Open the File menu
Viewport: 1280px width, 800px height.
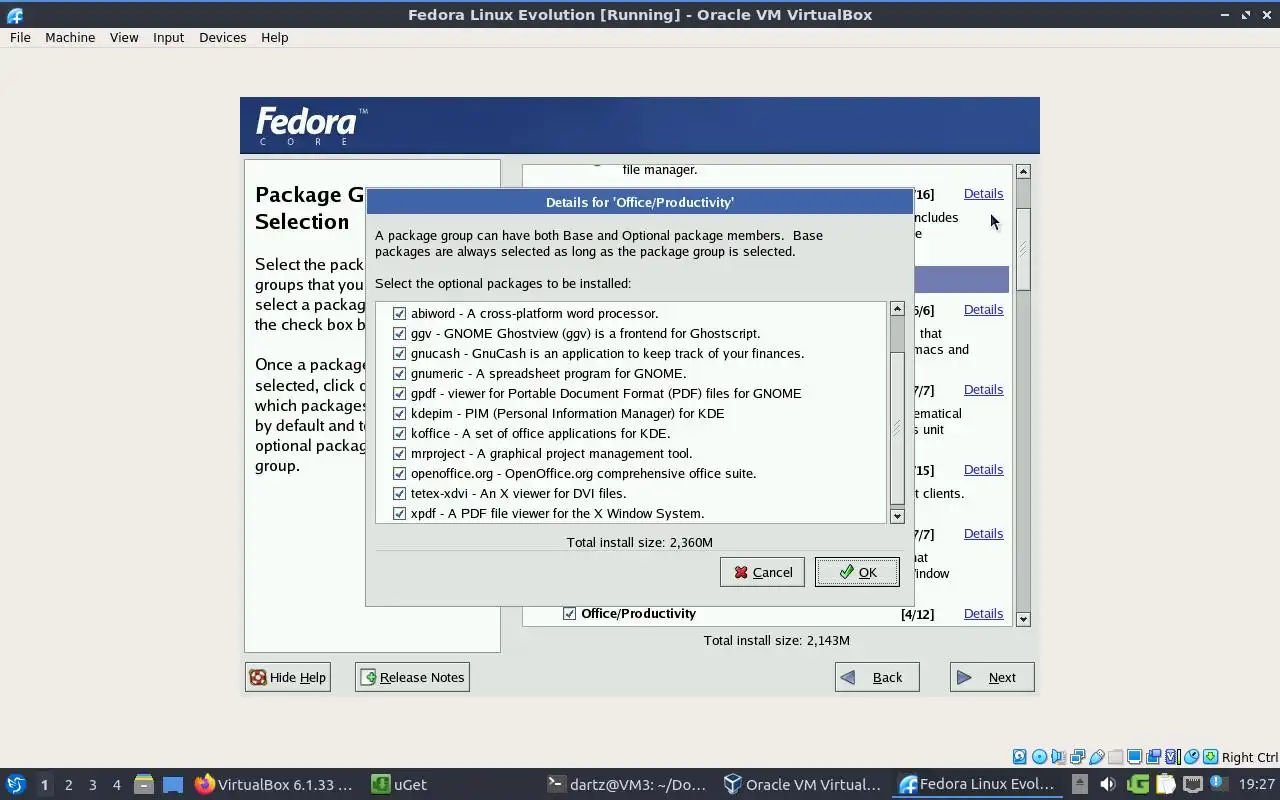20,37
